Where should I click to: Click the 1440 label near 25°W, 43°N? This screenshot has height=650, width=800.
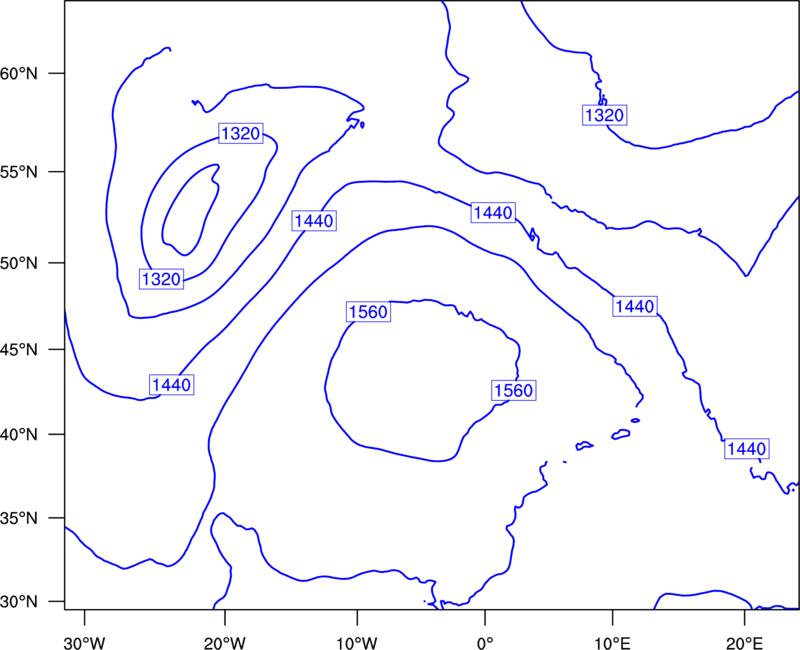point(172,385)
